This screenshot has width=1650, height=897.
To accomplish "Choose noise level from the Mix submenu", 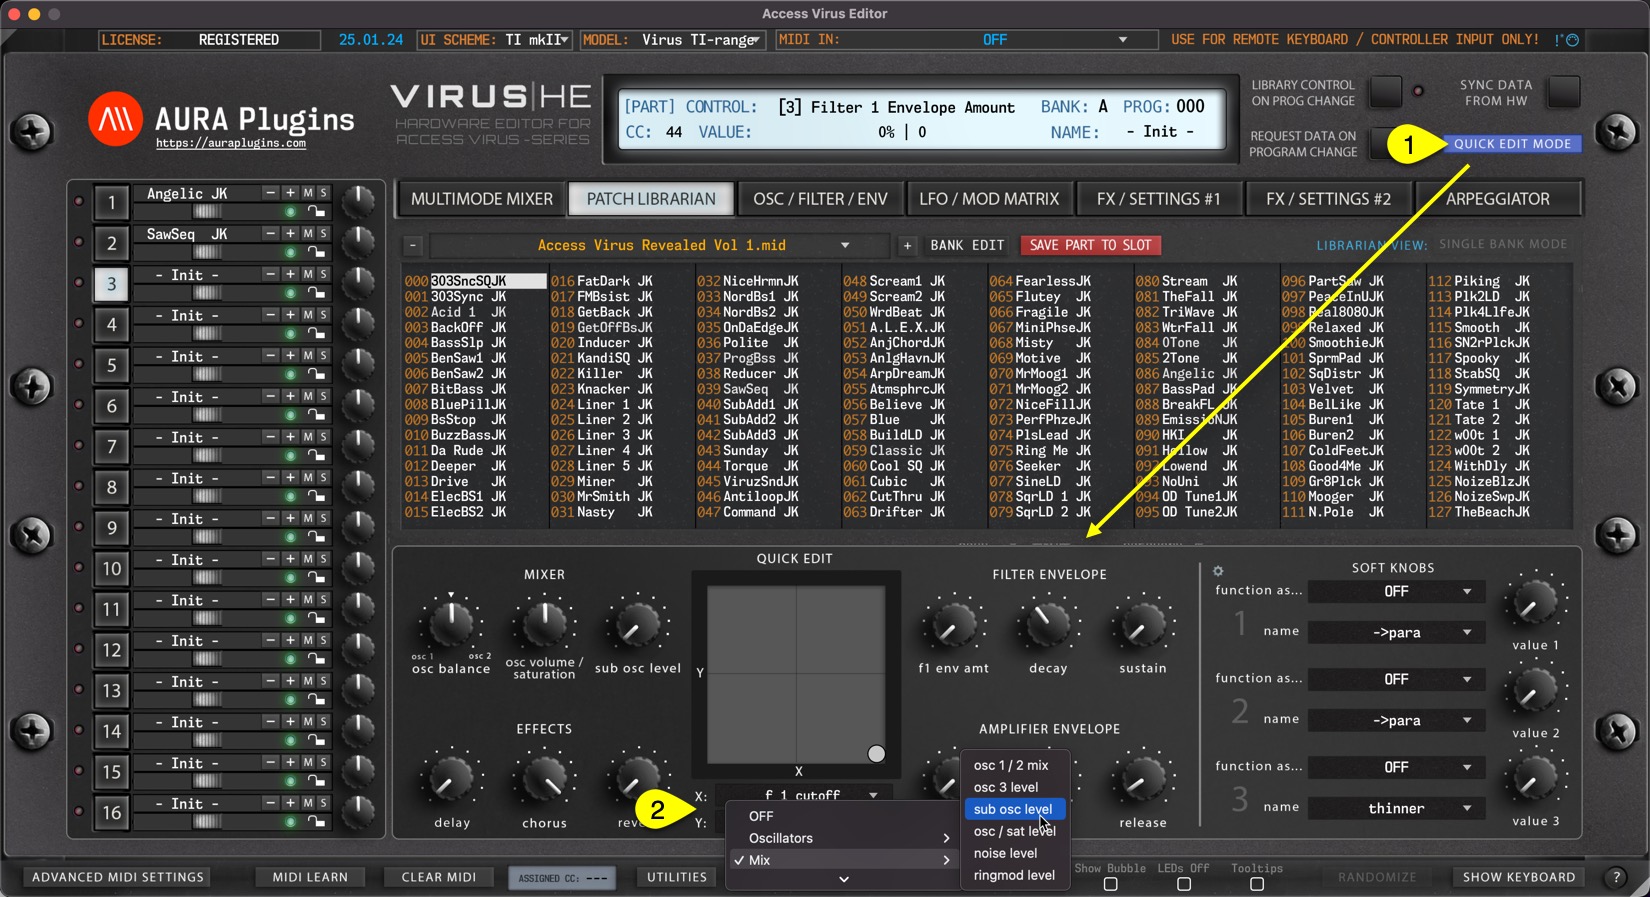I will tap(1005, 853).
